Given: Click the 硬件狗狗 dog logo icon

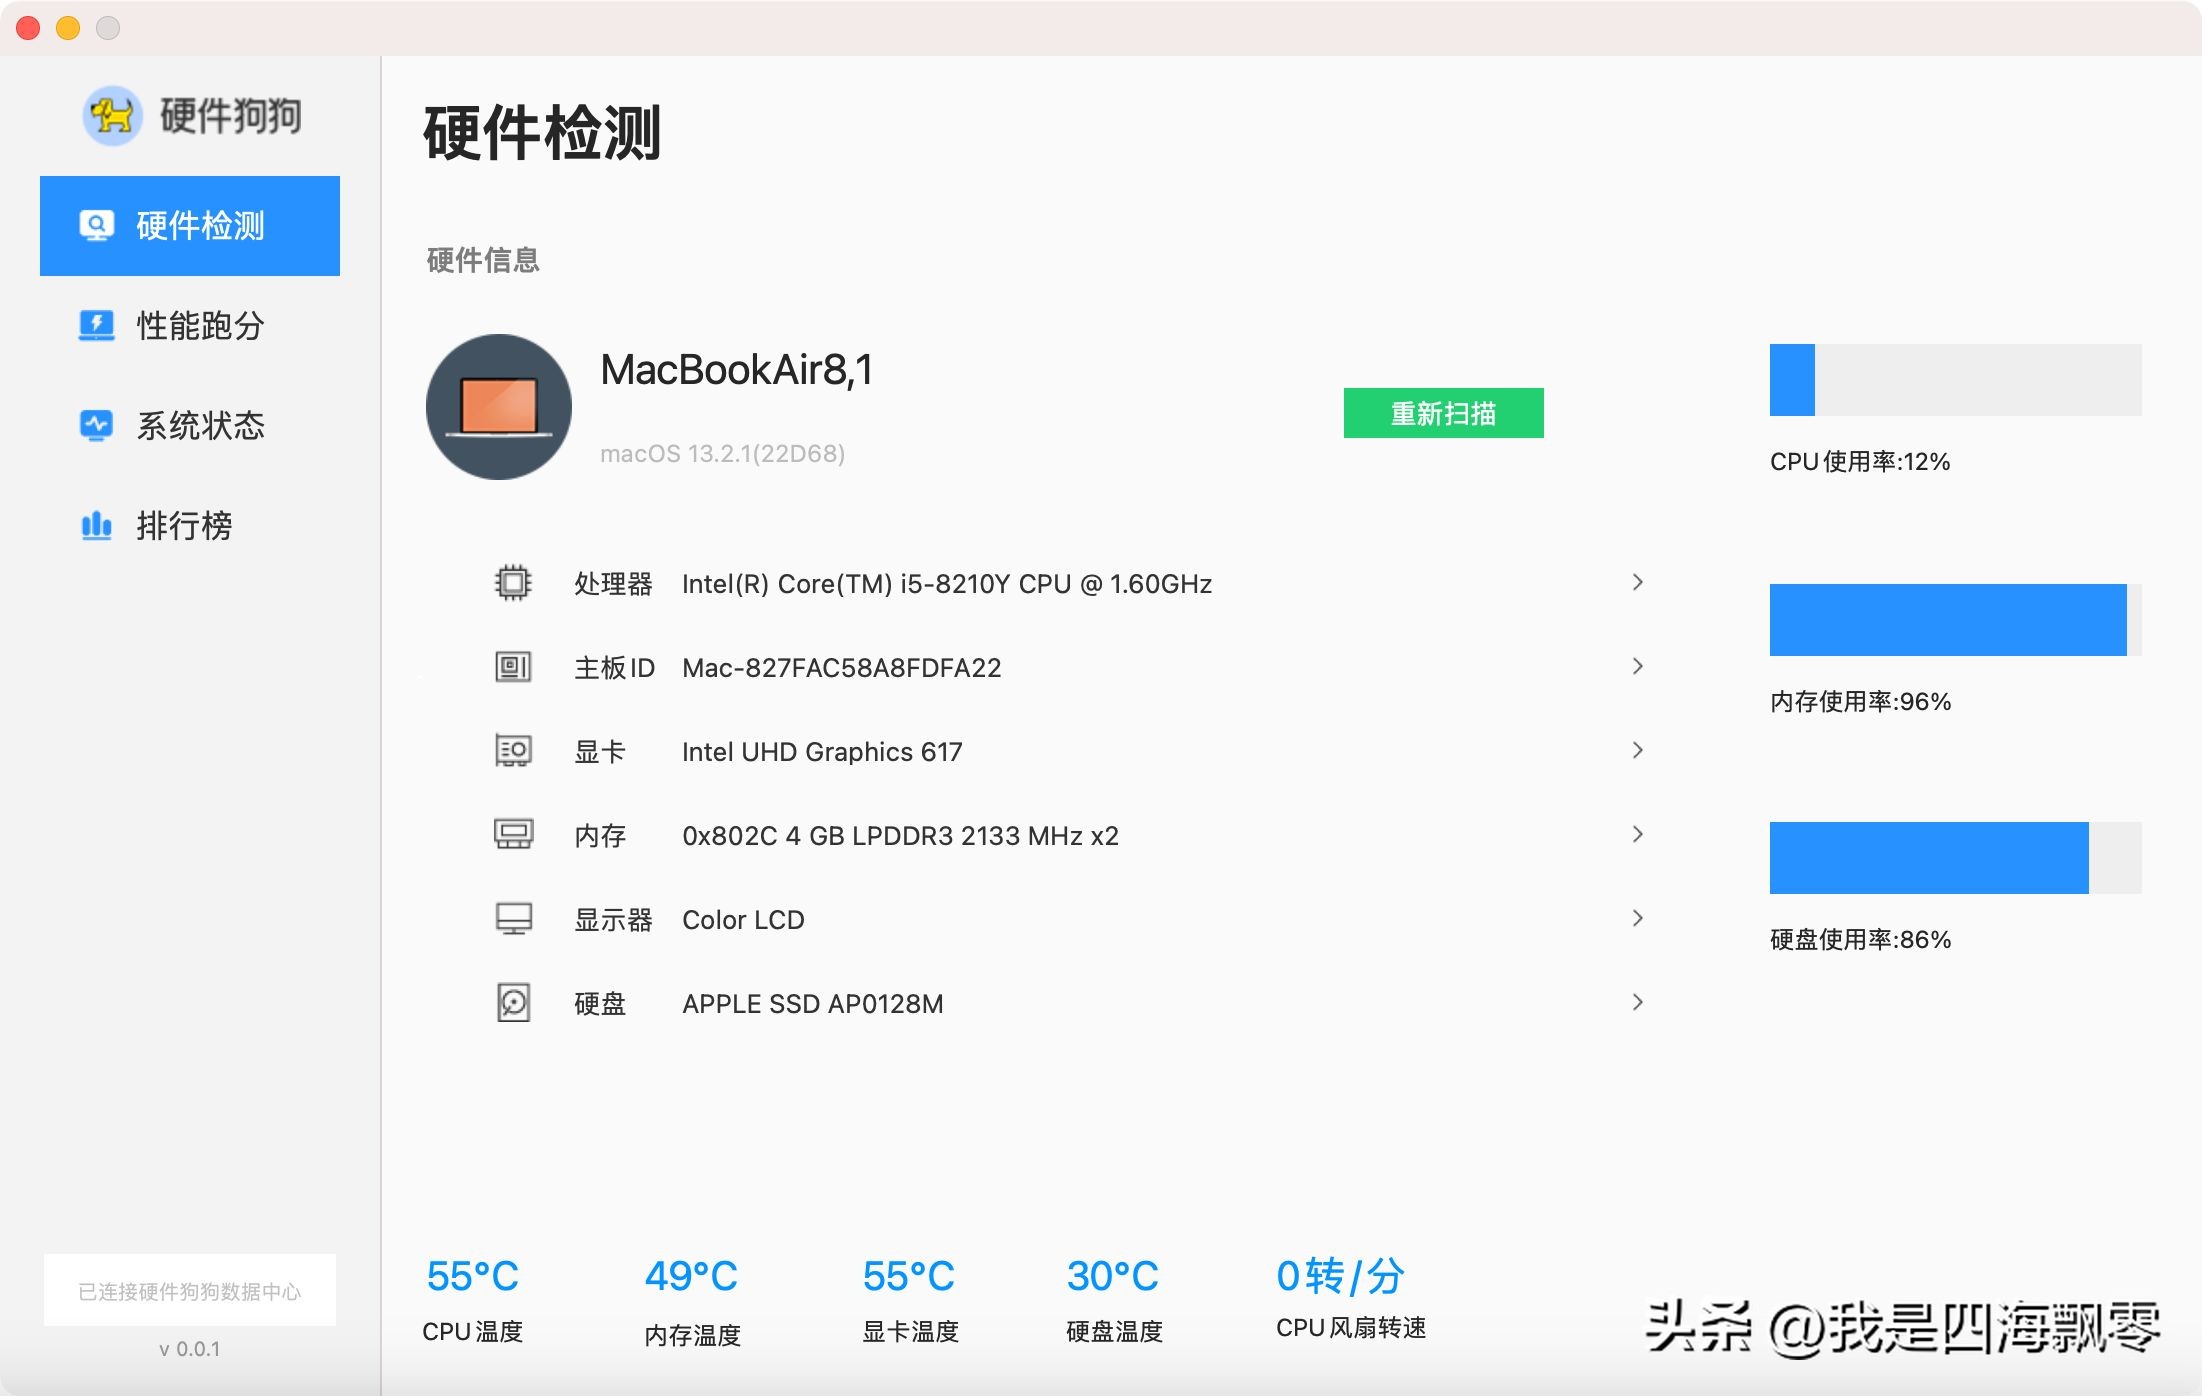Looking at the screenshot, I should click(112, 115).
